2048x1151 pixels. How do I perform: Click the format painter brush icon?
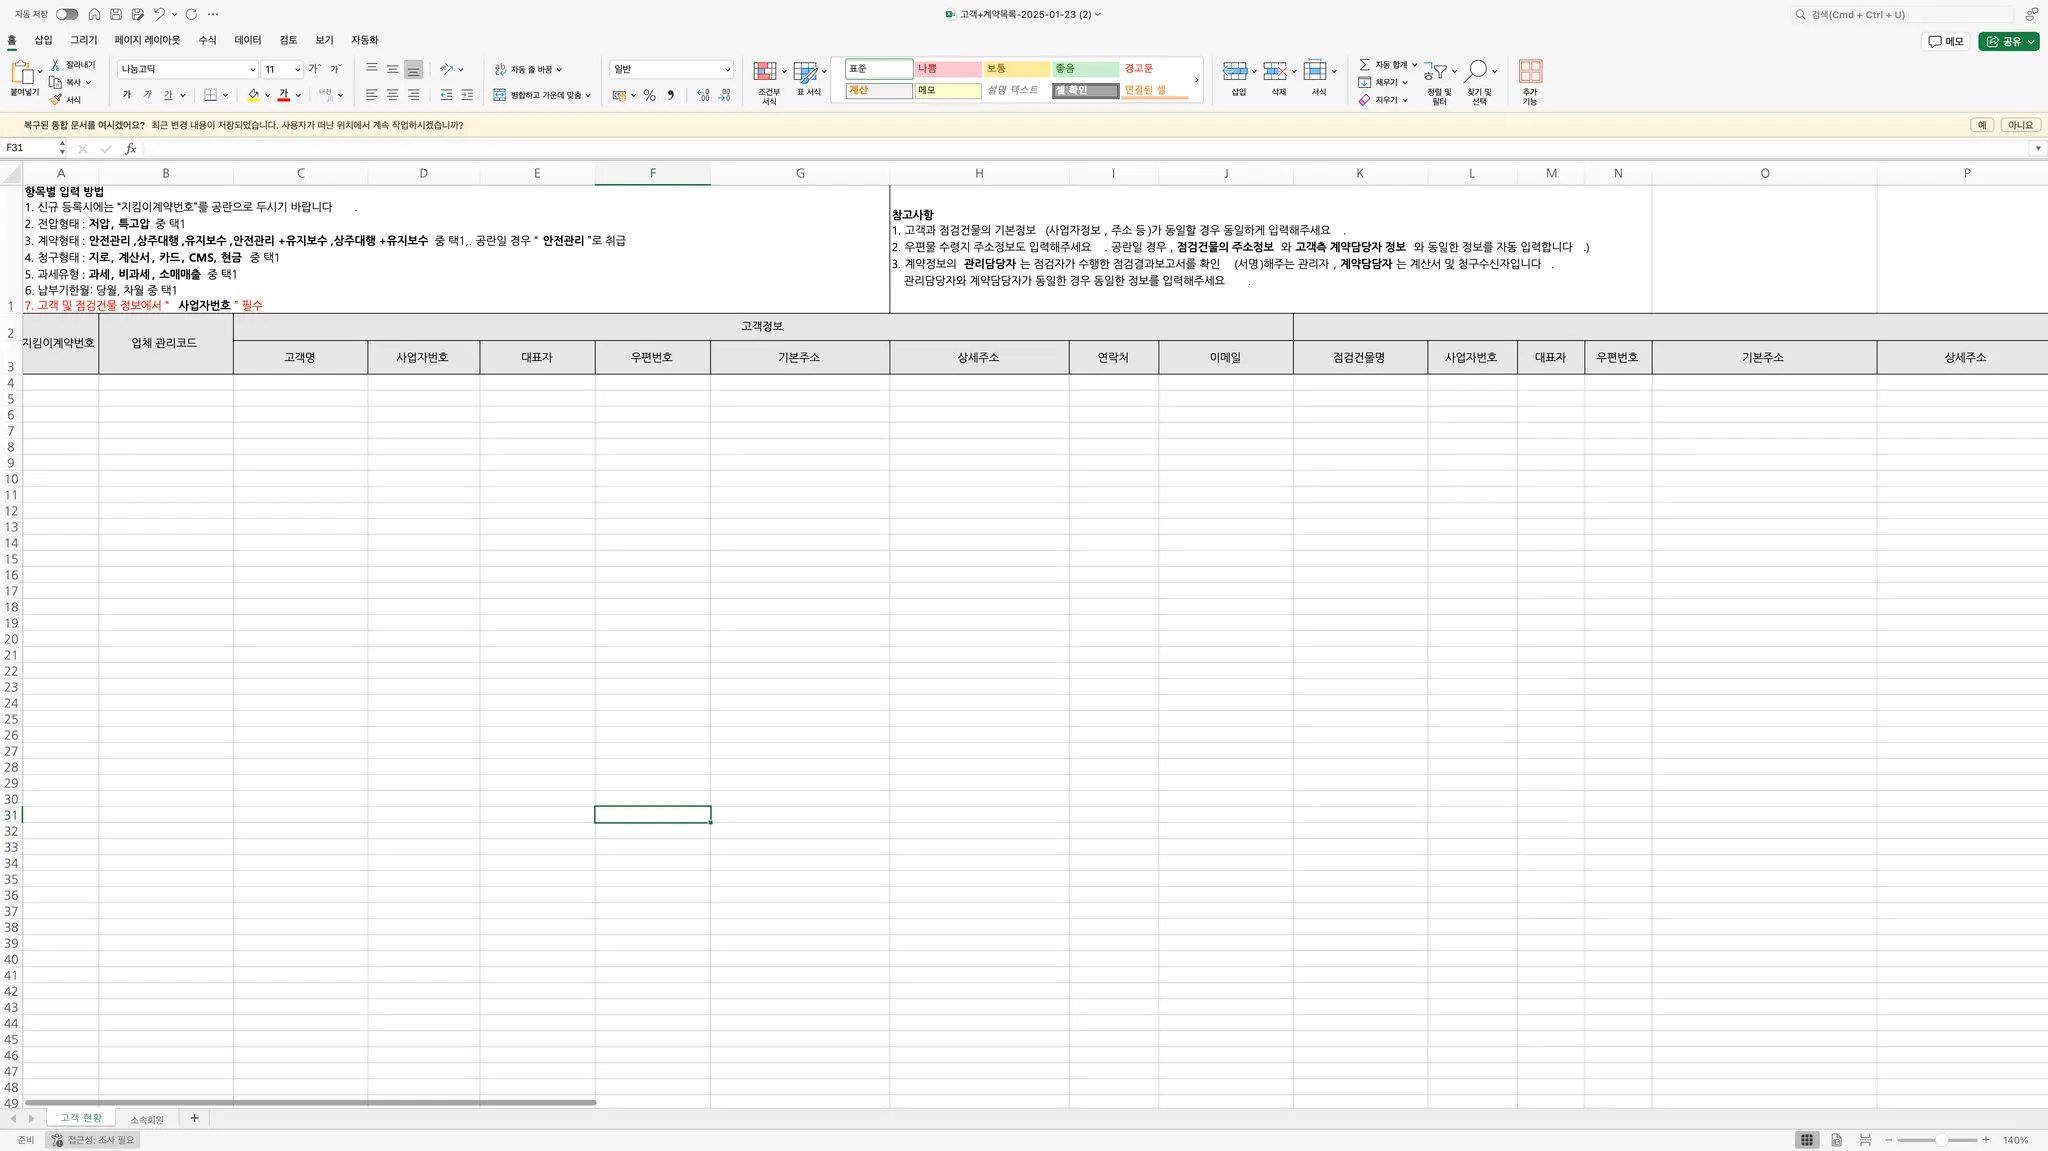[x=56, y=99]
